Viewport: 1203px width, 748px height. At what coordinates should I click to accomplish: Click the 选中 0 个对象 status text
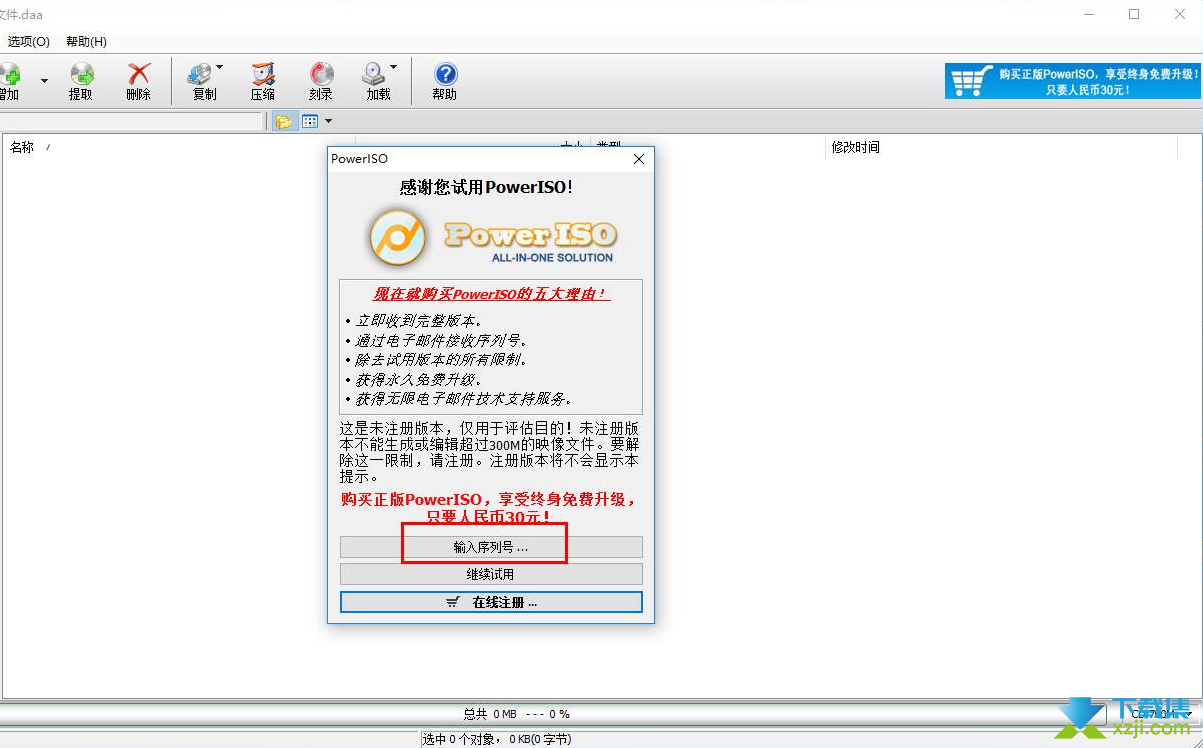[x=497, y=739]
